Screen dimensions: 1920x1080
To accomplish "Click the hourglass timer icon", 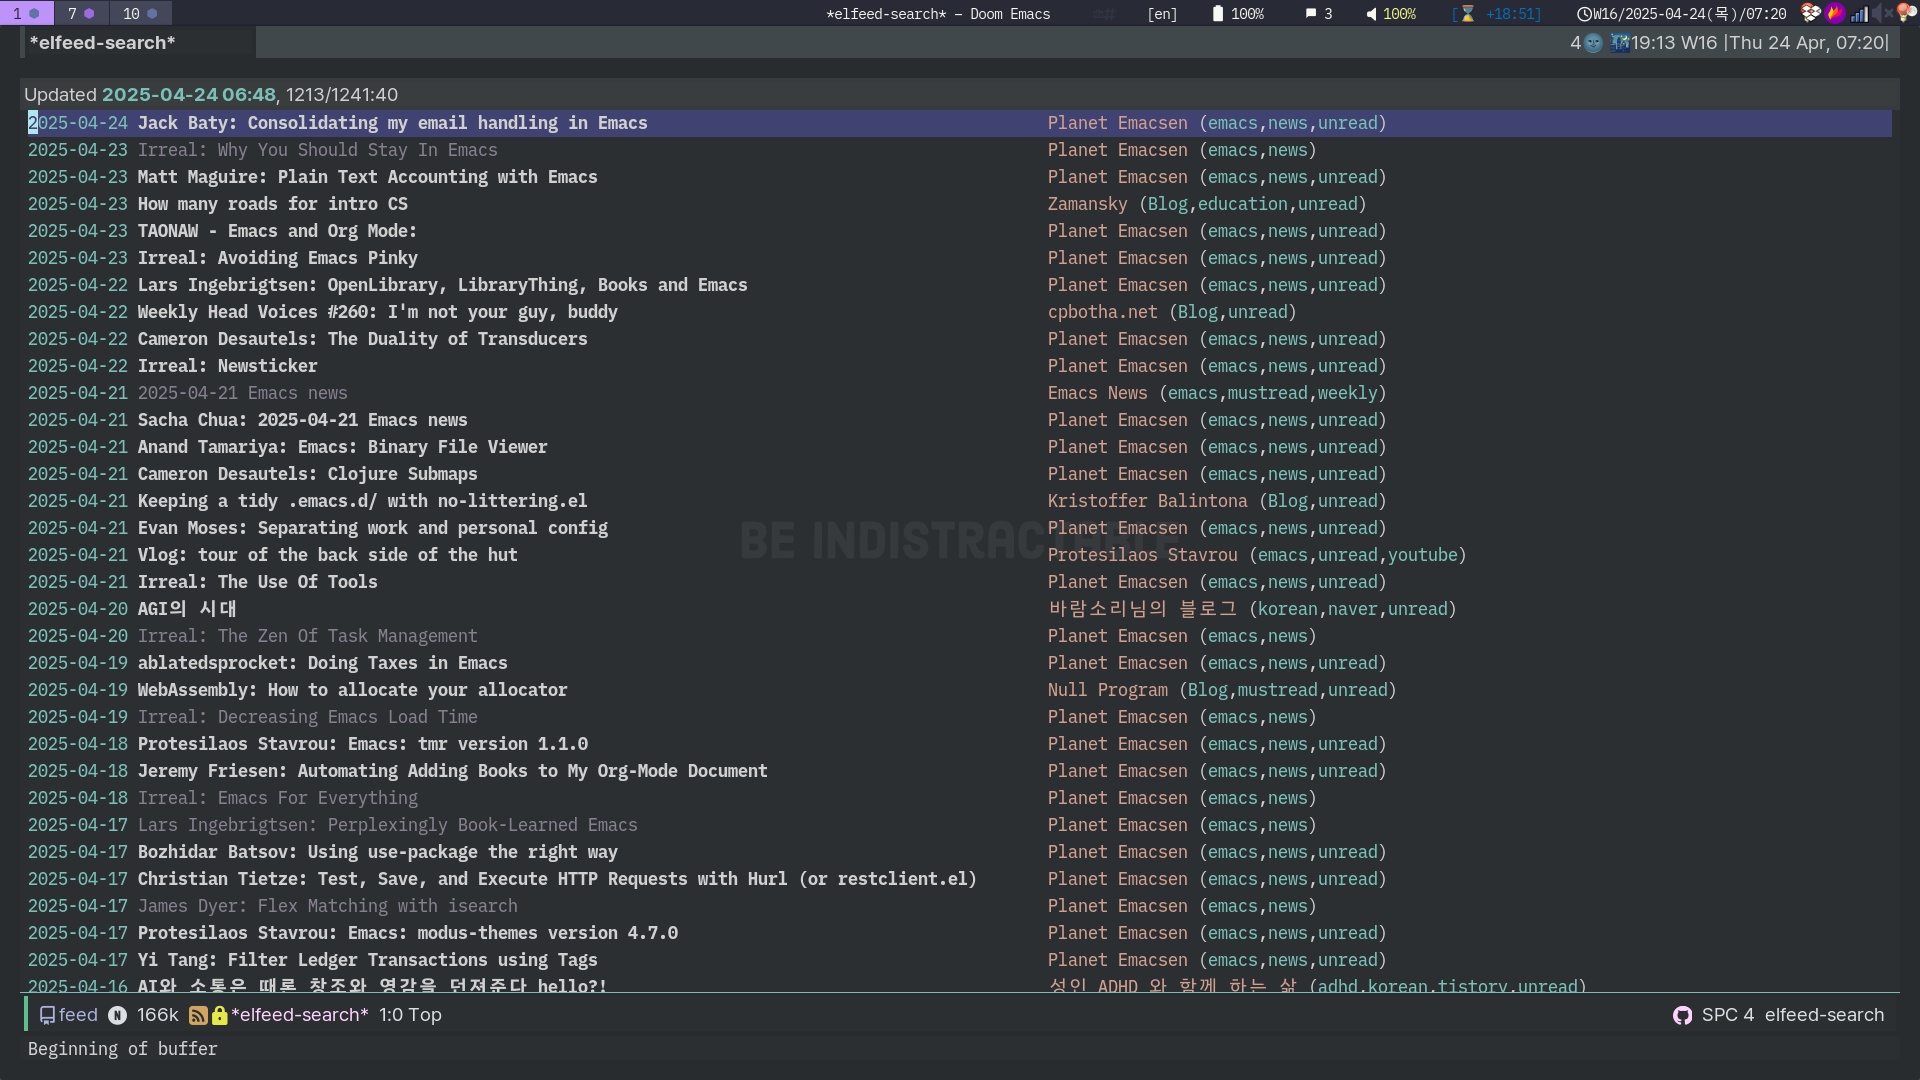I will pos(1468,14).
